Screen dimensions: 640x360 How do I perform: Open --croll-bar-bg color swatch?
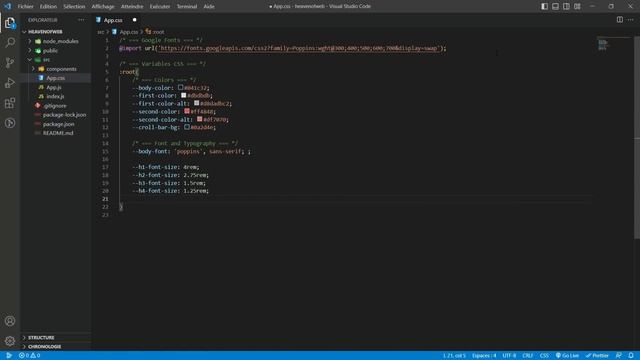click(x=187, y=127)
